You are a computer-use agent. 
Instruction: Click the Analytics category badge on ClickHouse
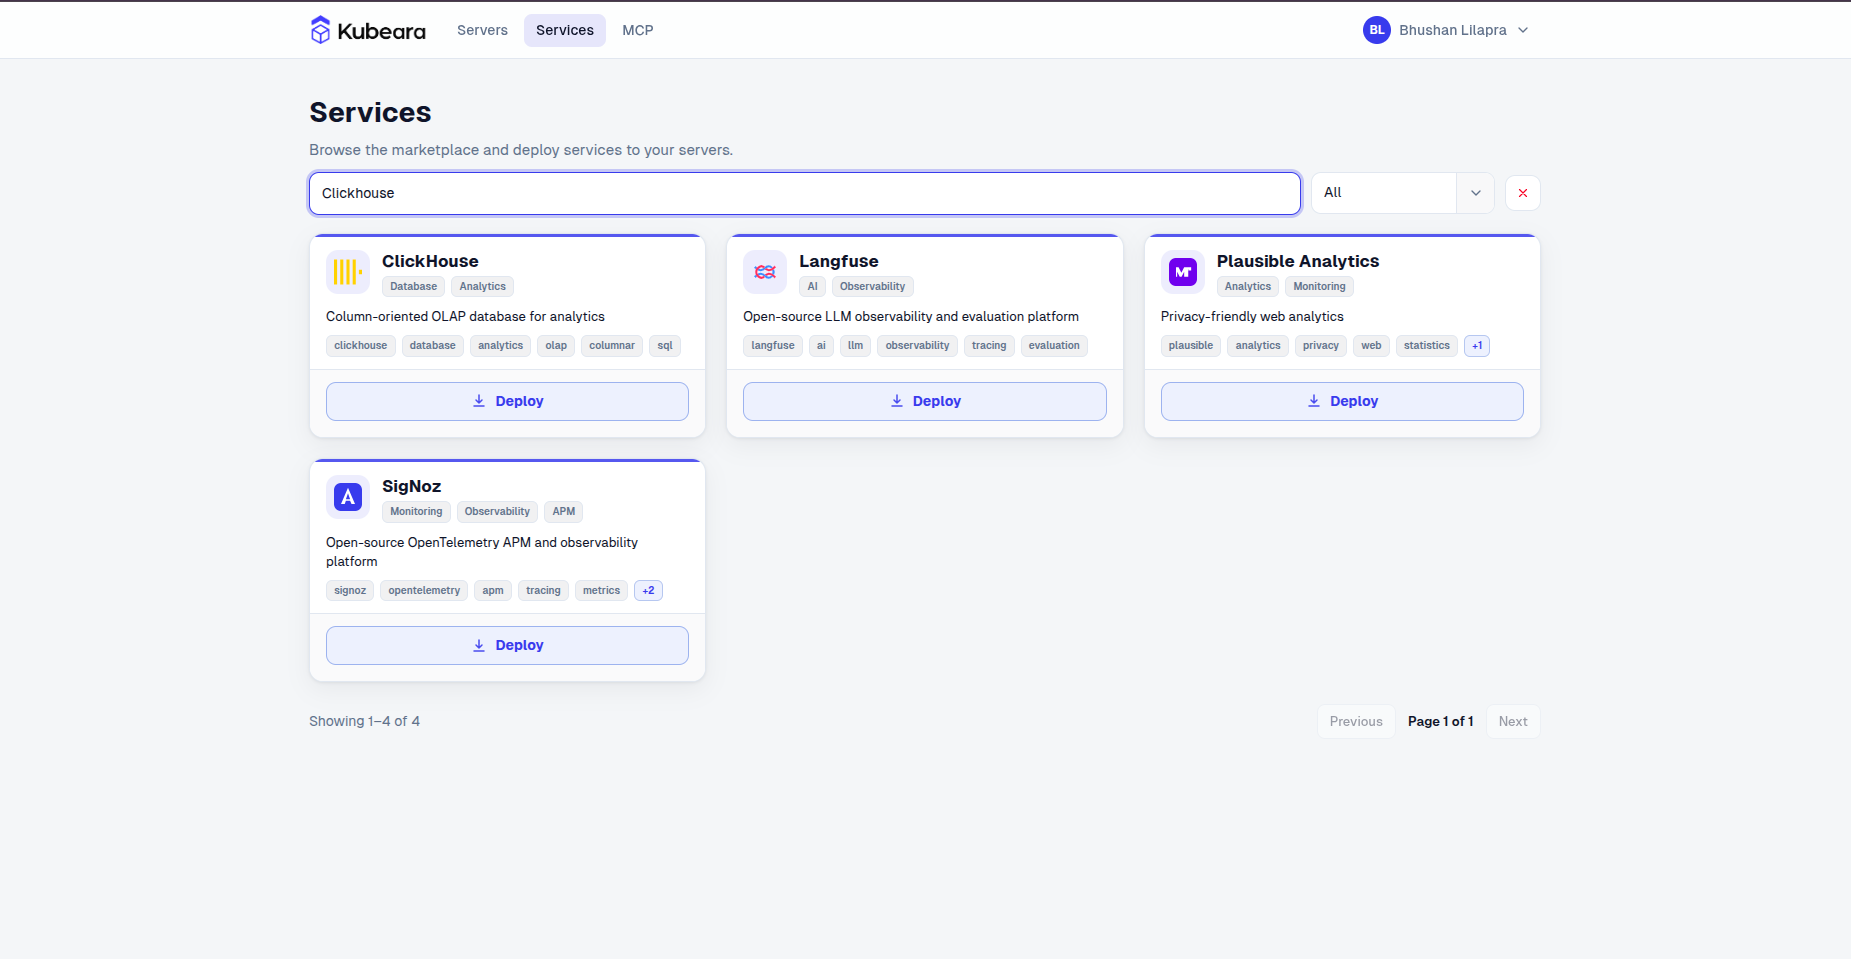[483, 287]
